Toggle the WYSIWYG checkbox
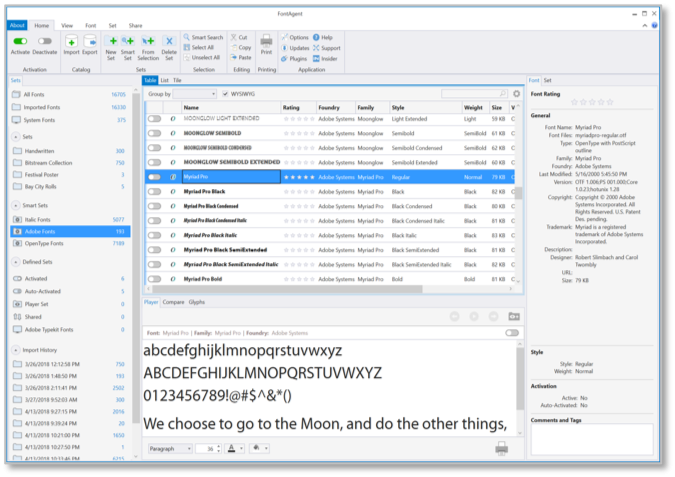Screen dimensions: 675x477 (225, 94)
